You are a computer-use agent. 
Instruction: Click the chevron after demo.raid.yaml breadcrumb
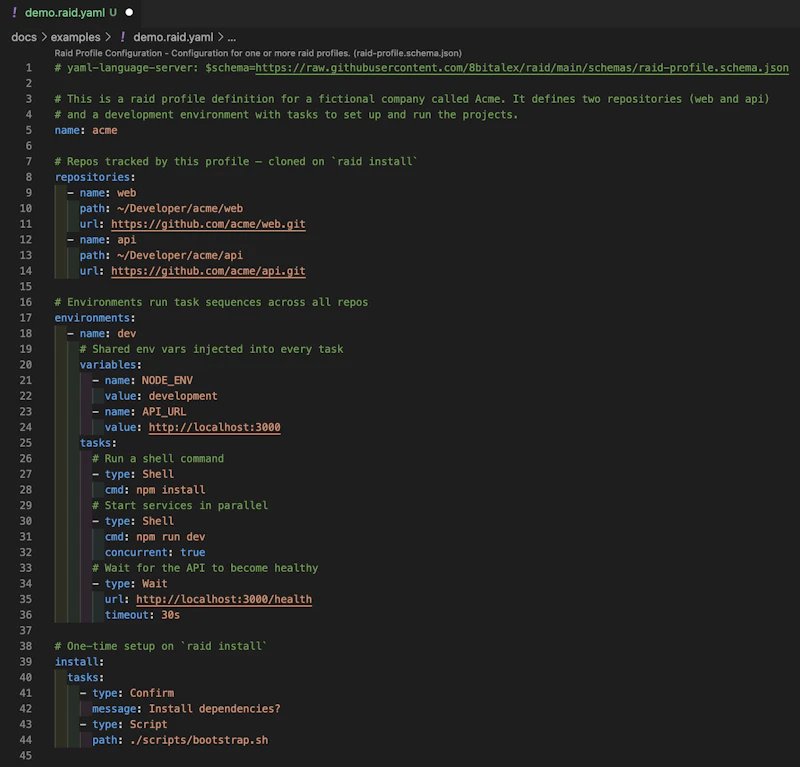pos(220,37)
